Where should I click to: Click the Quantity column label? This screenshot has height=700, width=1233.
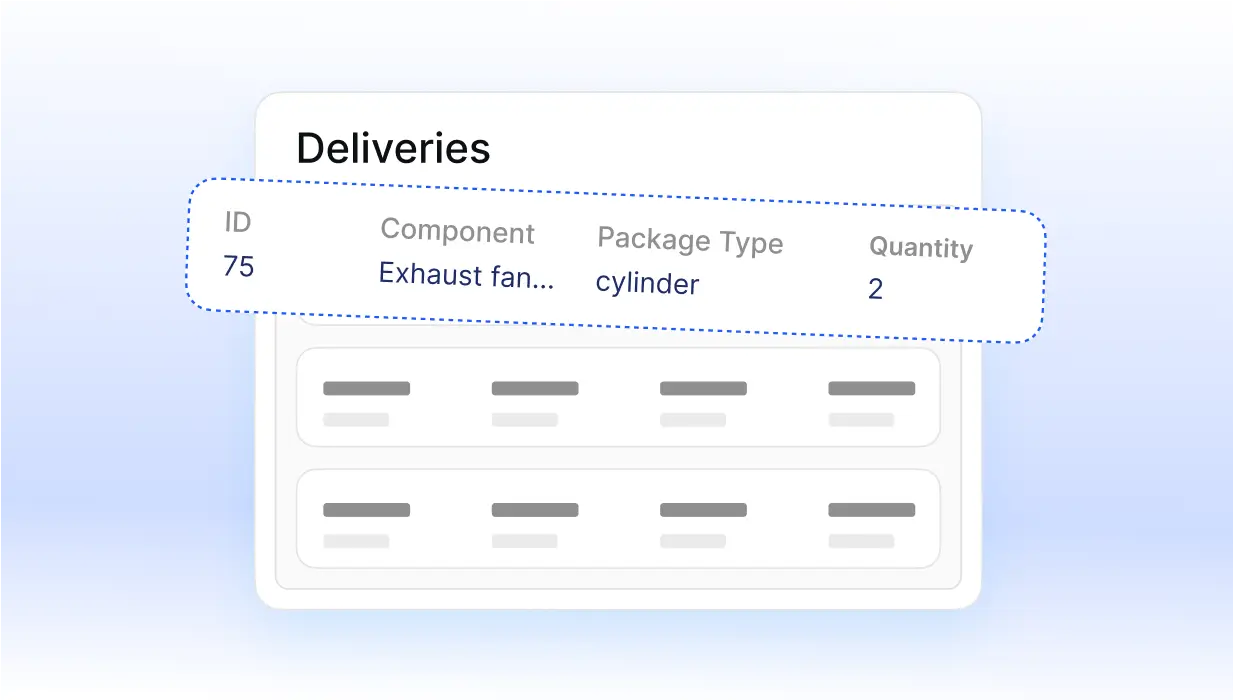click(920, 247)
